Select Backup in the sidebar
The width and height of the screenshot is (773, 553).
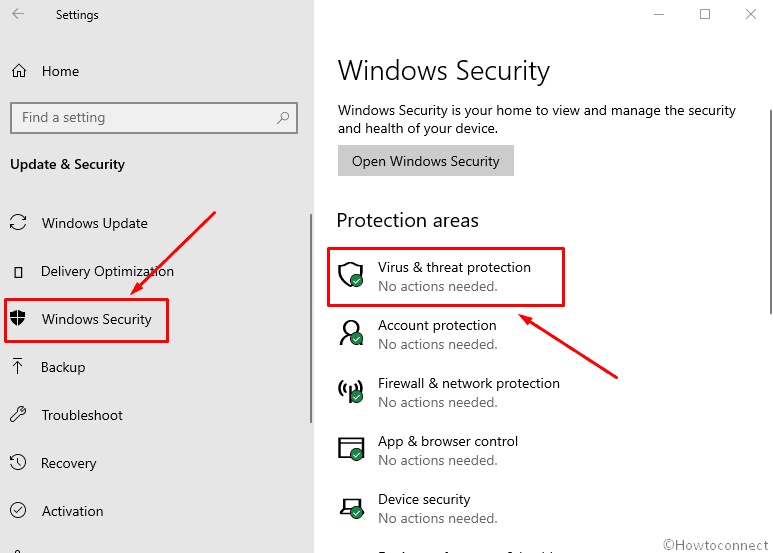click(x=63, y=367)
